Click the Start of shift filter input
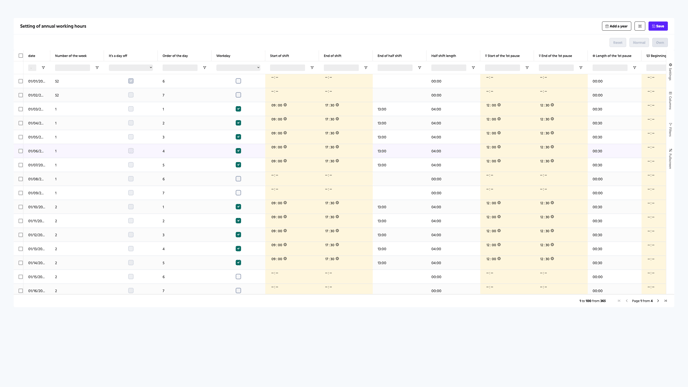688x387 pixels. click(x=287, y=68)
